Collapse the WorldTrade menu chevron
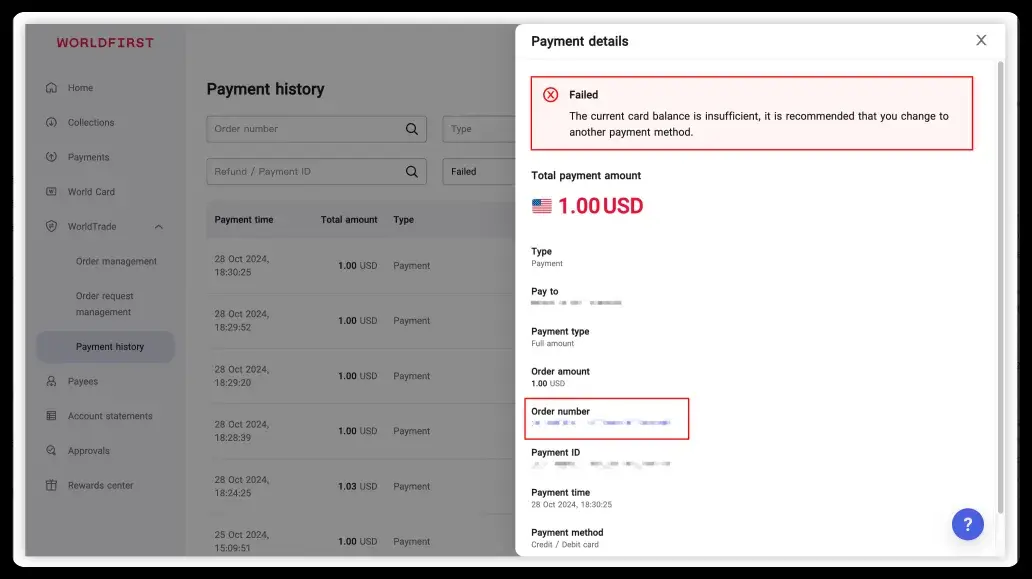Image resolution: width=1032 pixels, height=579 pixels. tap(159, 227)
